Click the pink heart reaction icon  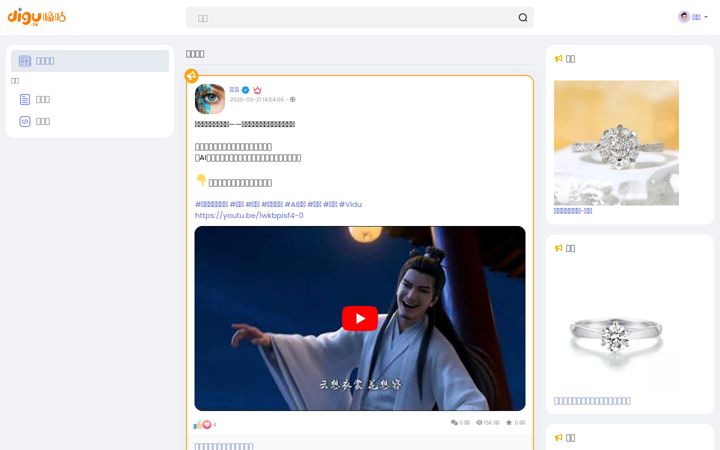207,425
